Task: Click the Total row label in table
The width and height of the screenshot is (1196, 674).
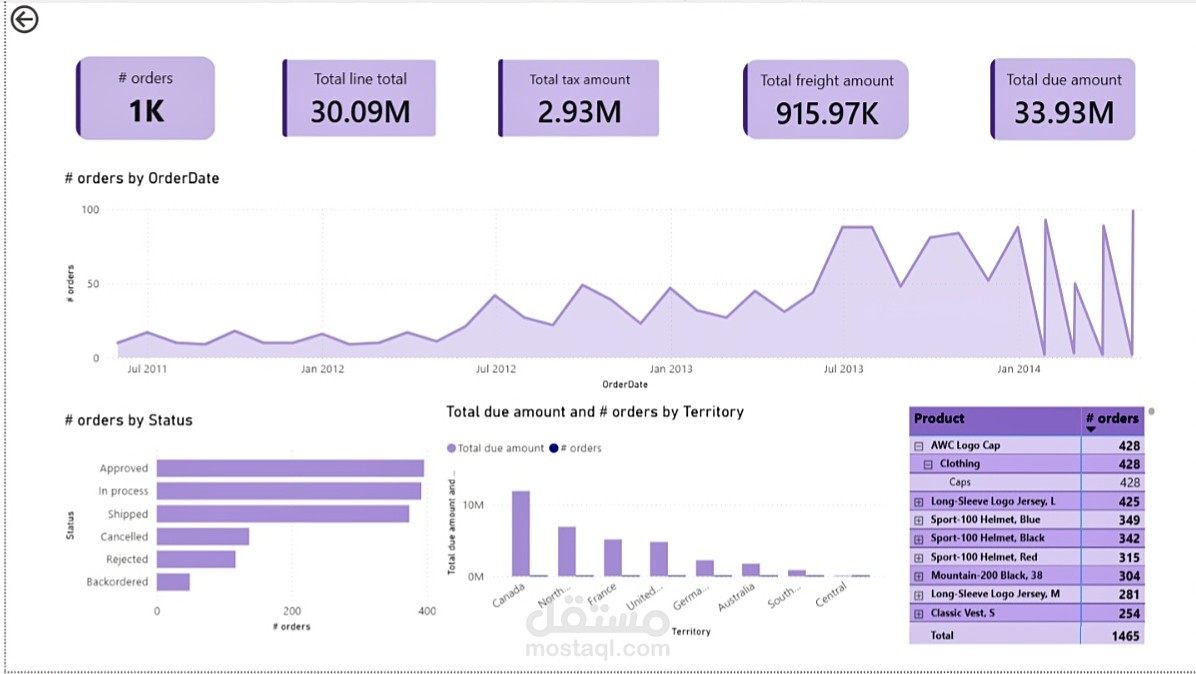Action: coord(942,635)
